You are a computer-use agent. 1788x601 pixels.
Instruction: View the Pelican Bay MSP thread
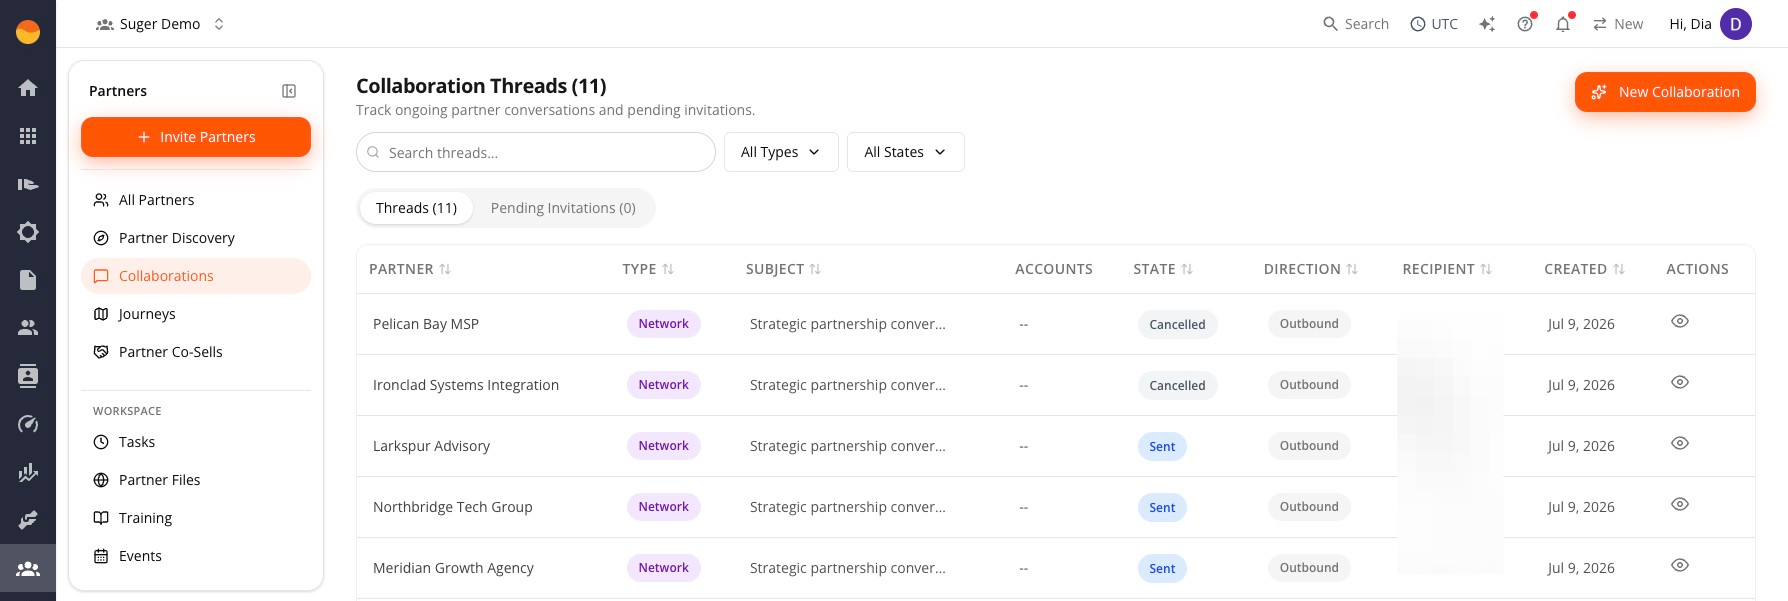pyautogui.click(x=1680, y=321)
